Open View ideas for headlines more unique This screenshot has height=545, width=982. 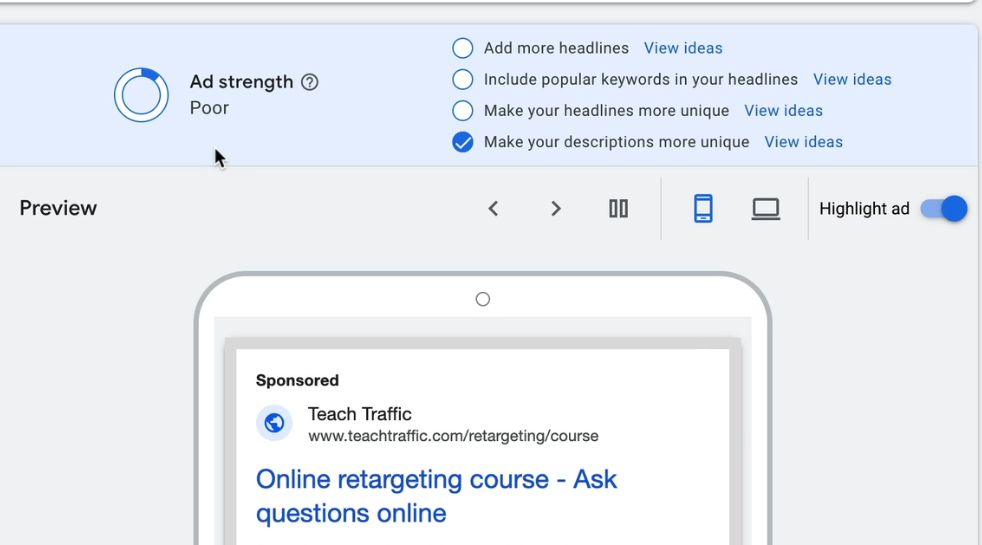[783, 111]
